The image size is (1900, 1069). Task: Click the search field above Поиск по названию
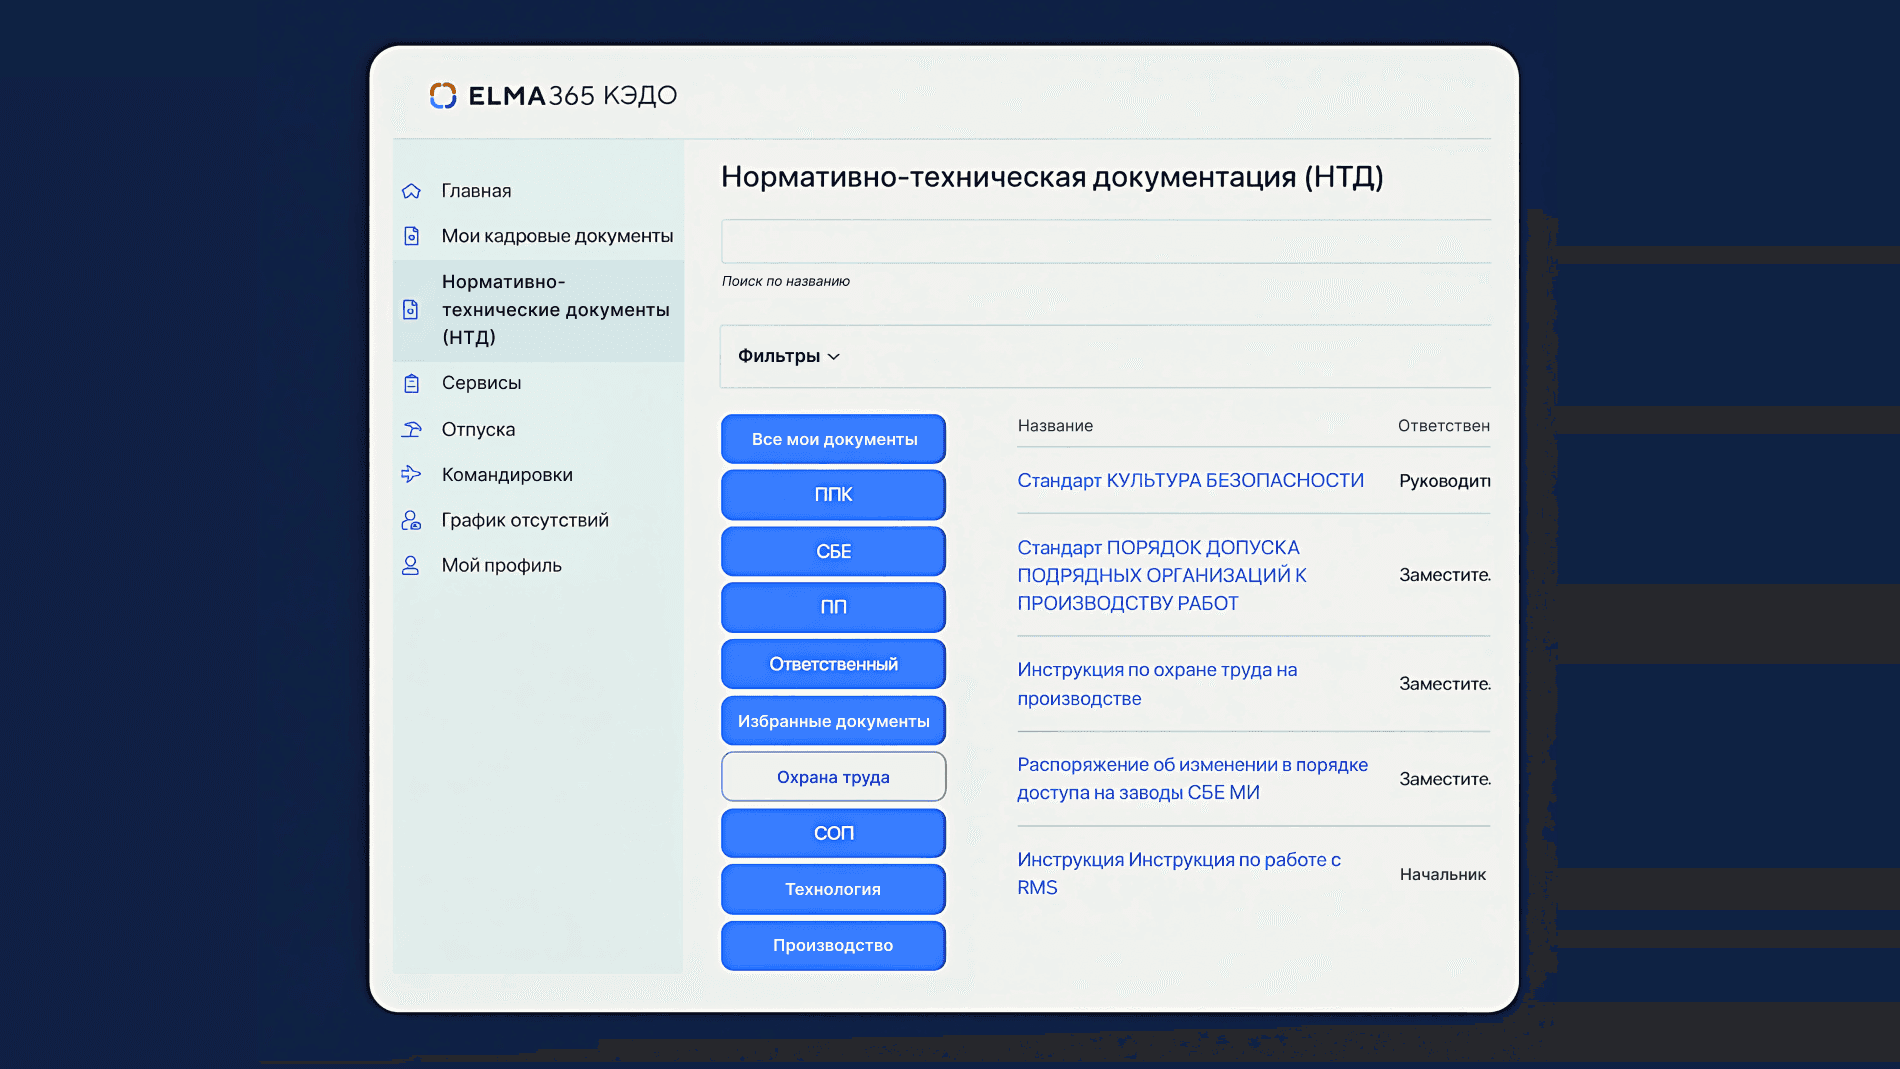[1106, 241]
